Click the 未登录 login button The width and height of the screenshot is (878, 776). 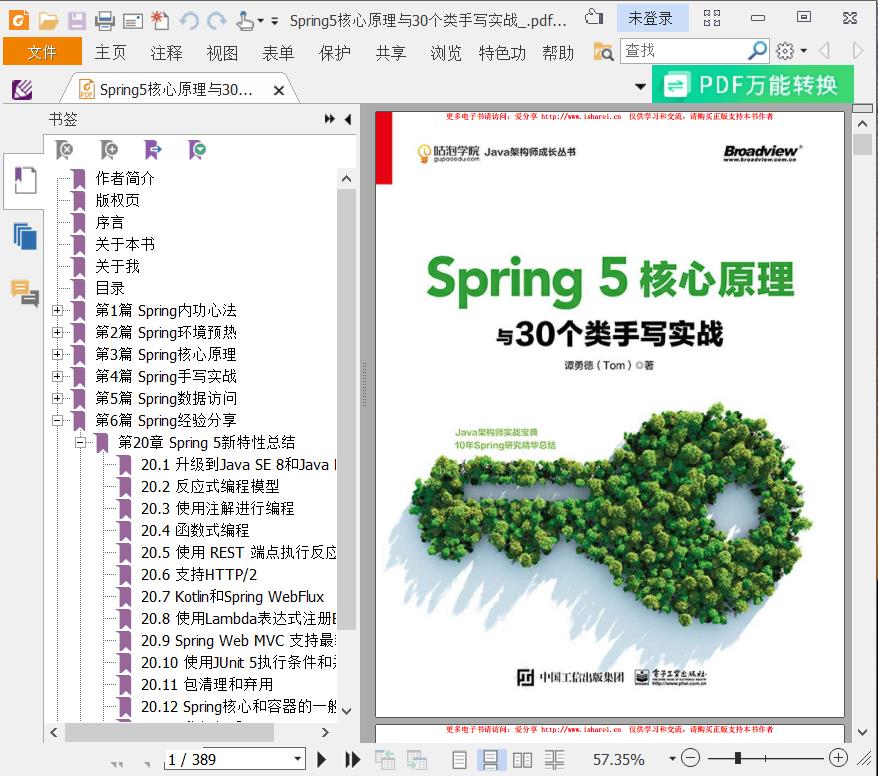[x=651, y=18]
